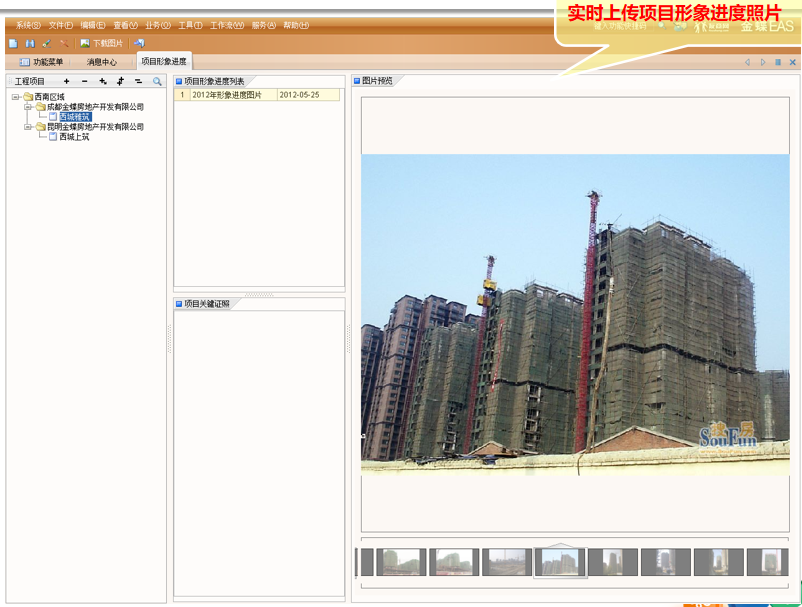This screenshot has height=607, width=802.
Task: Click the 2012年形象进度图片 list cell
Action: click(x=234, y=95)
